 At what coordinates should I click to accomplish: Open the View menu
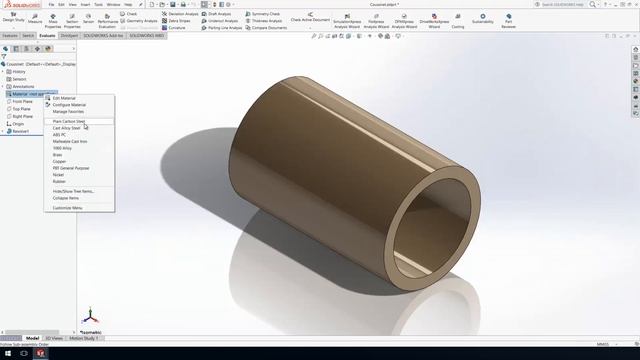click(73, 4)
